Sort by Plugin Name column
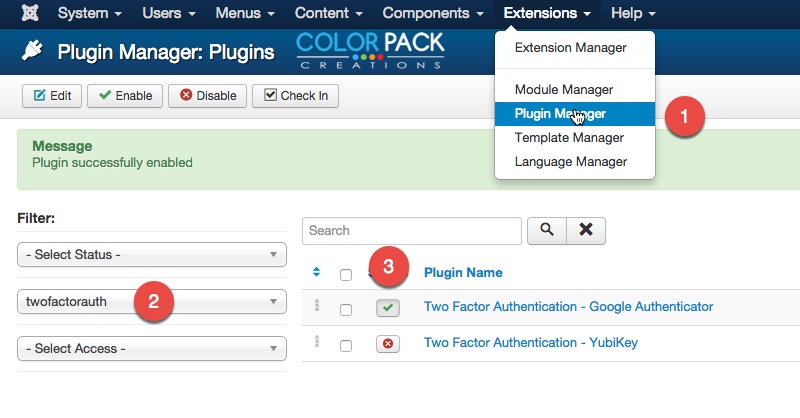The image size is (800, 418). pos(463,273)
